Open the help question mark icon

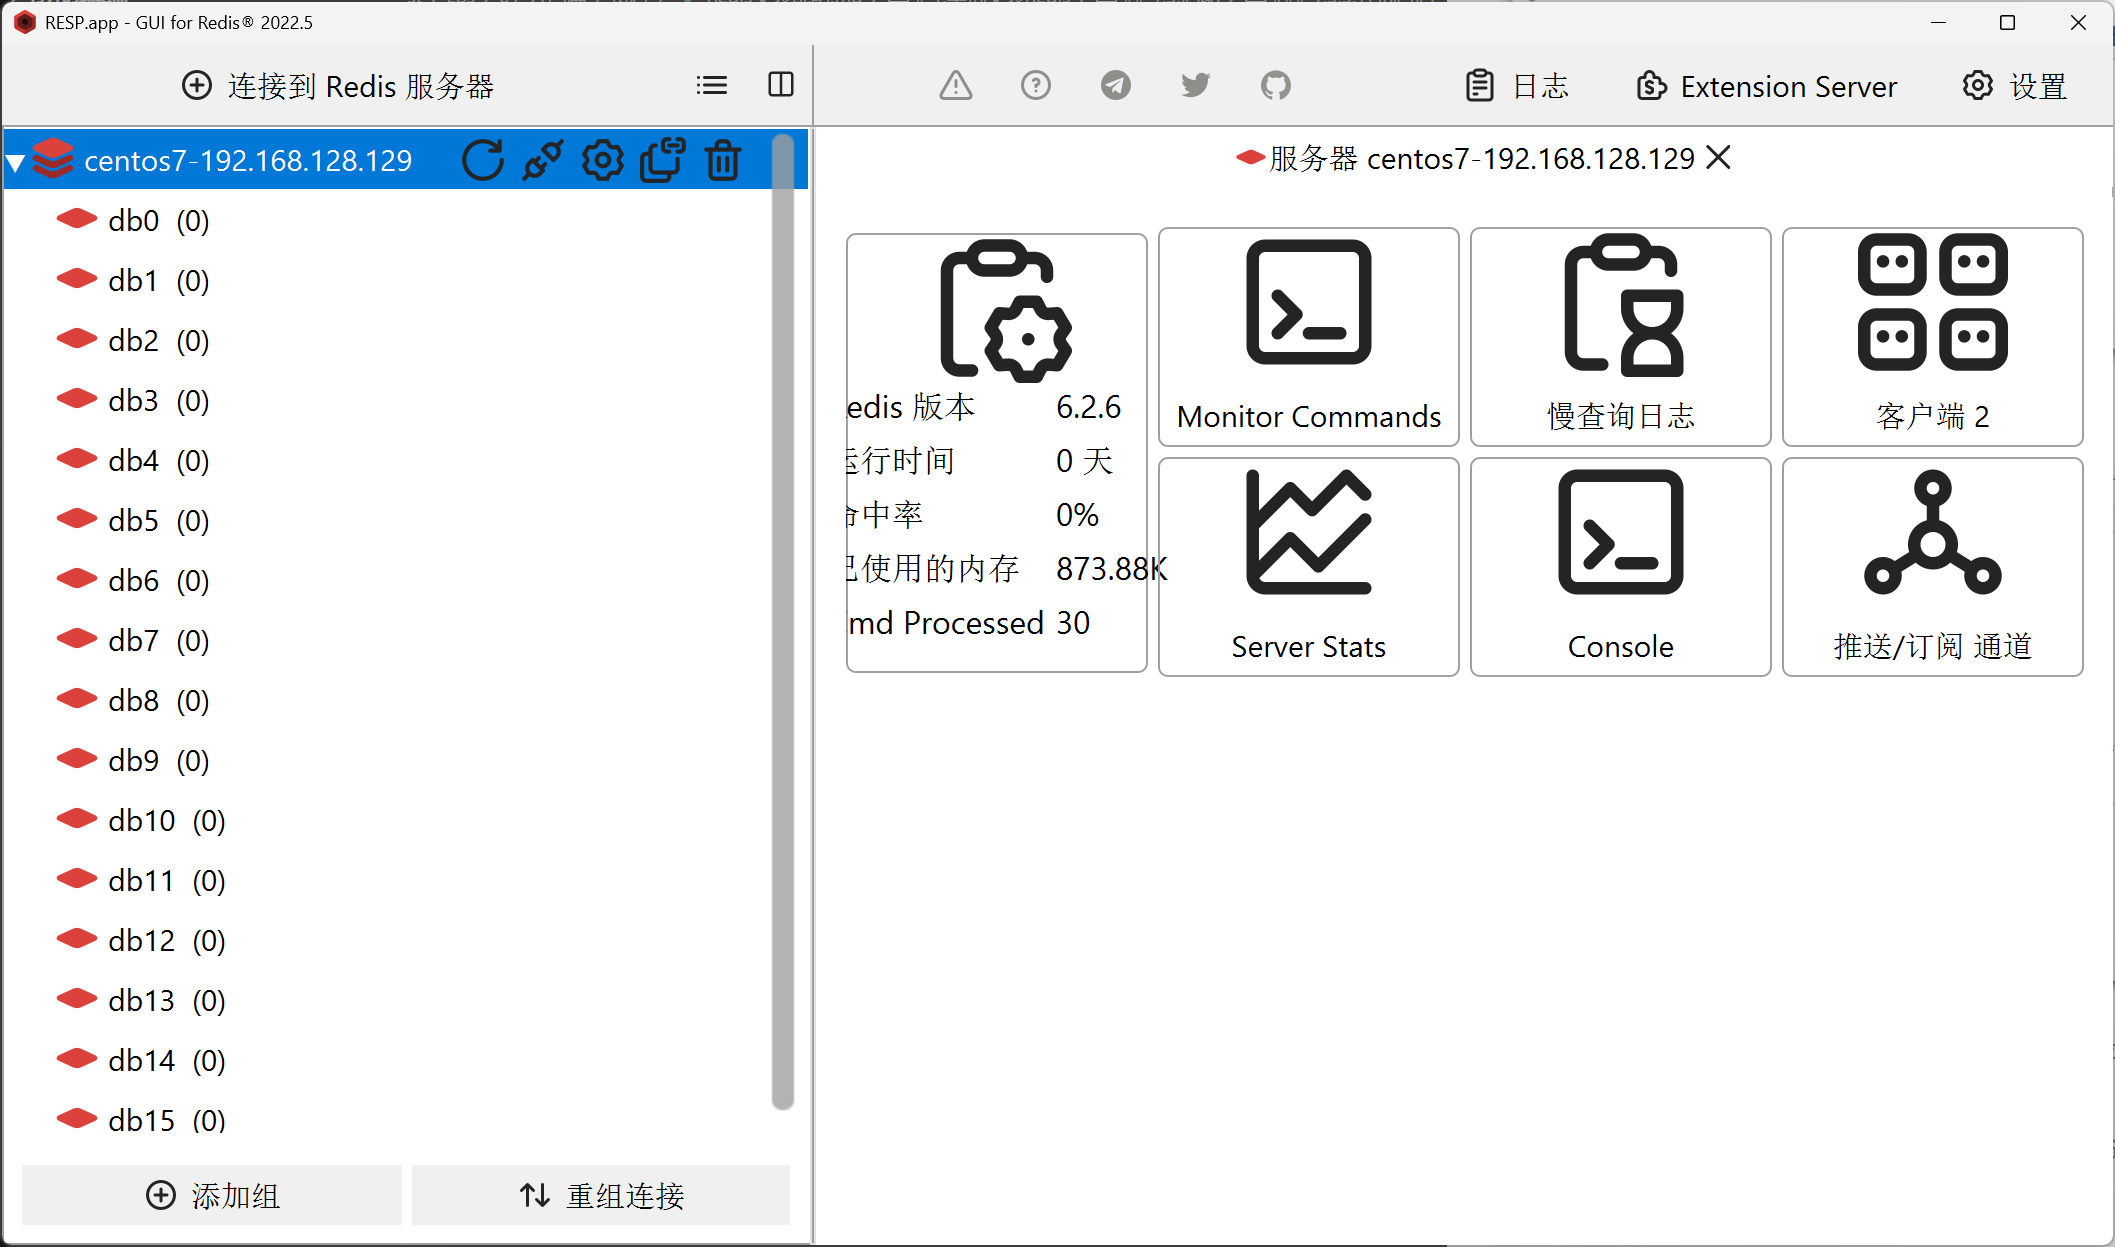pos(1035,85)
